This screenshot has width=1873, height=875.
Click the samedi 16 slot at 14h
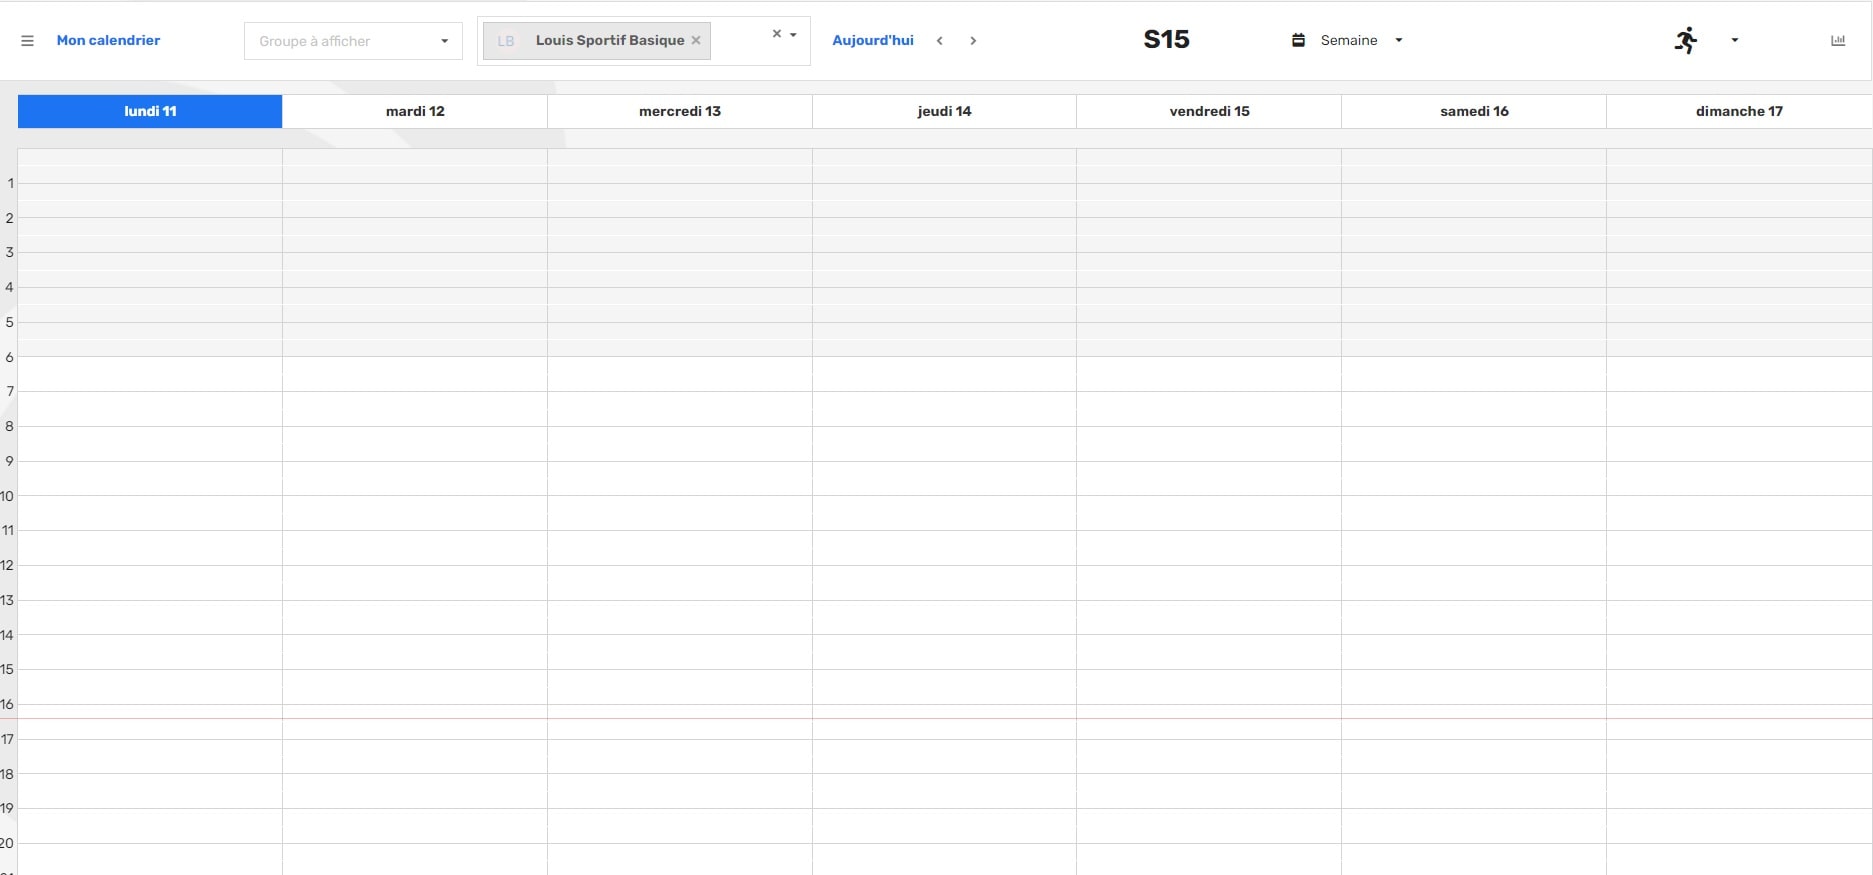pos(1474,652)
